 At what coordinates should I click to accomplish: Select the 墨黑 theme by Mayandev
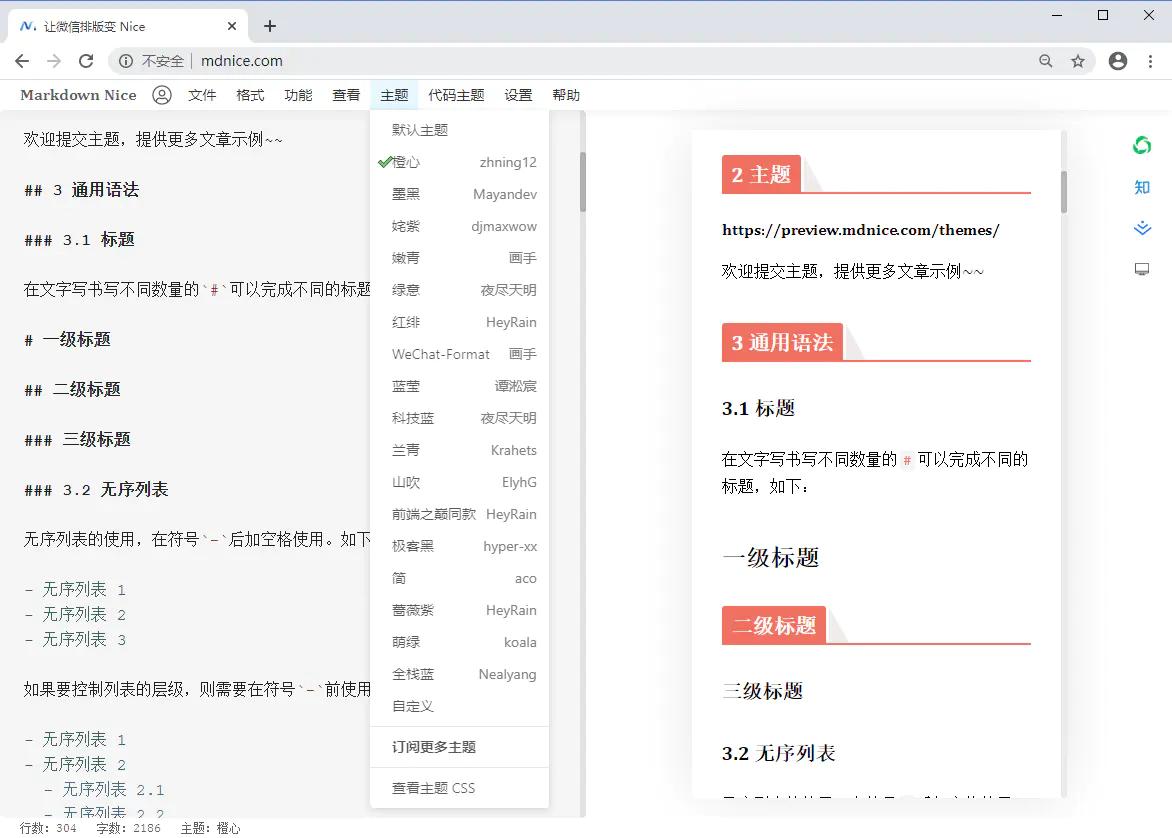460,193
